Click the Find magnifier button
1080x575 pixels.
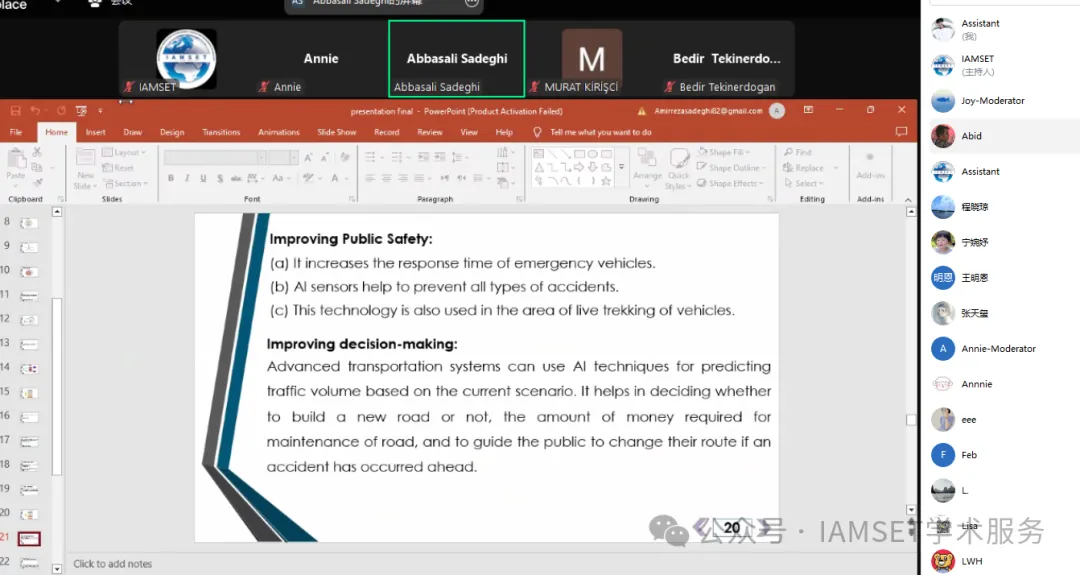click(798, 152)
